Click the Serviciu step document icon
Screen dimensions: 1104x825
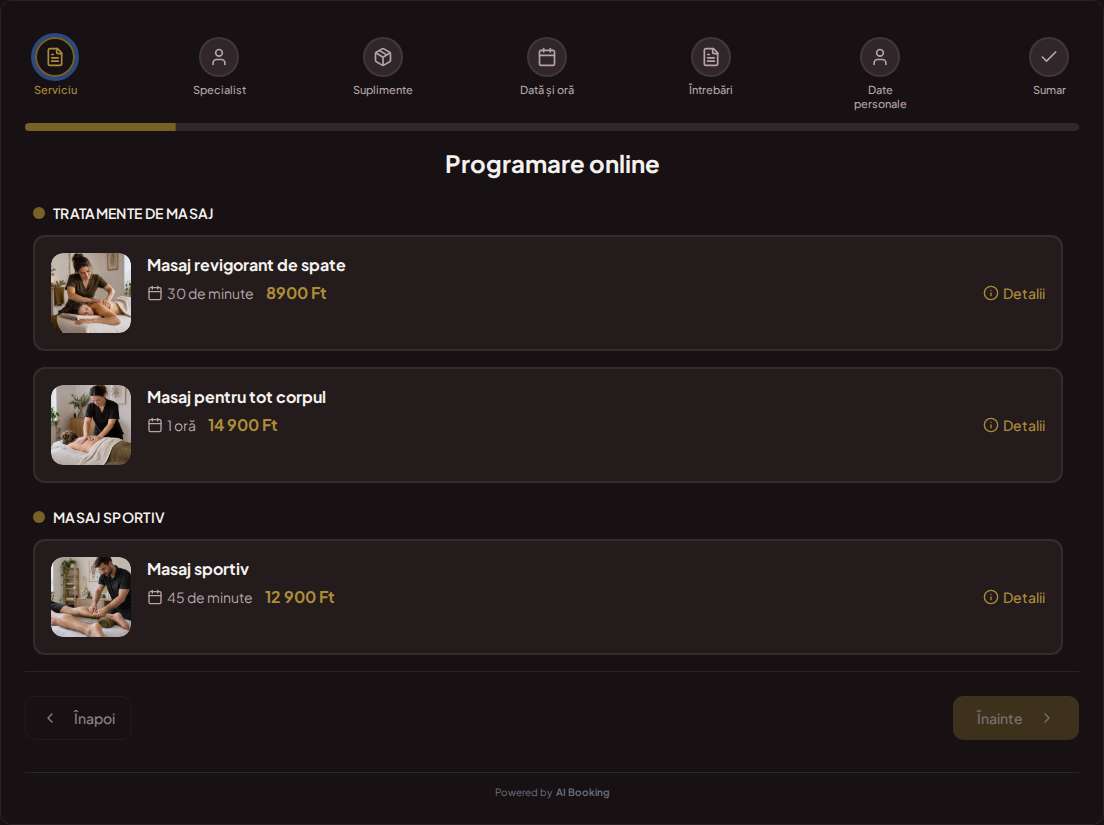click(x=55, y=57)
